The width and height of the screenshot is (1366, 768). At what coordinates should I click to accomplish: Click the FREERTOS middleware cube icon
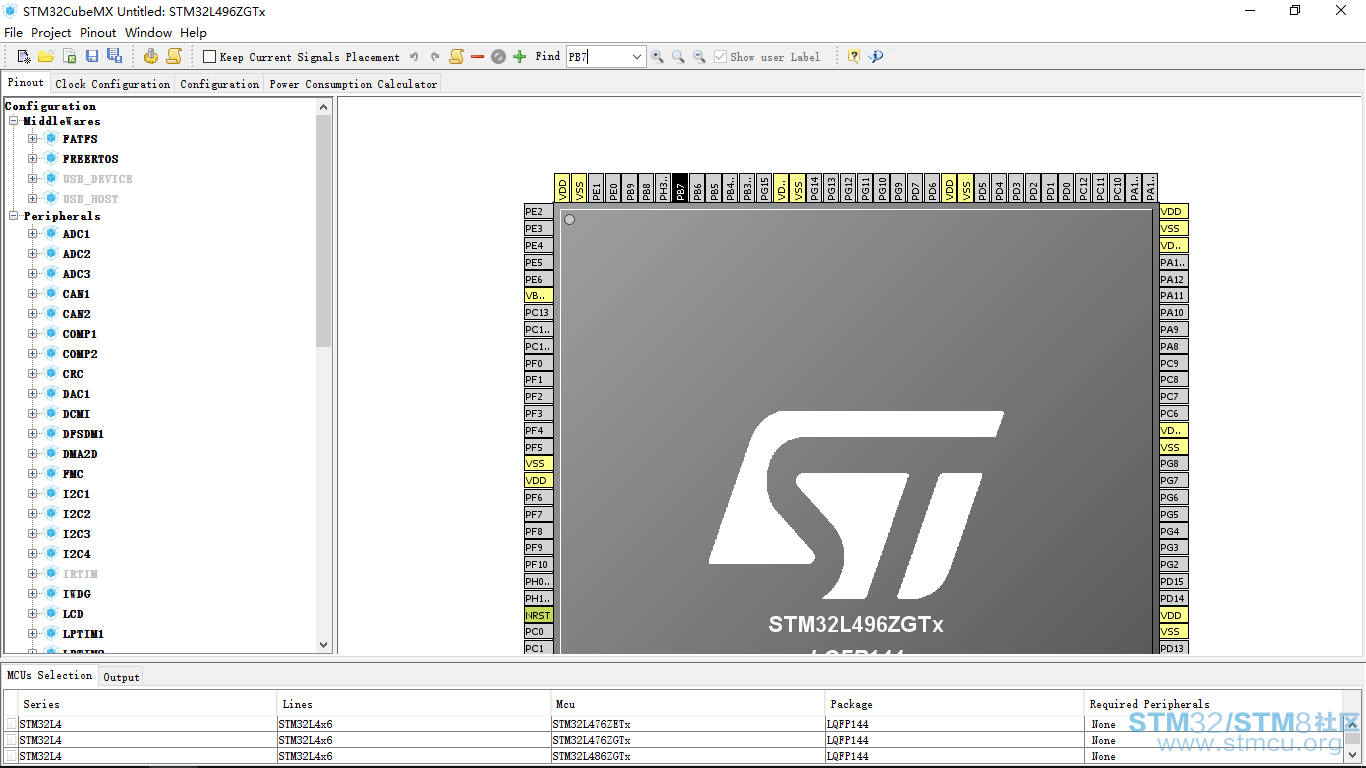[x=51, y=159]
